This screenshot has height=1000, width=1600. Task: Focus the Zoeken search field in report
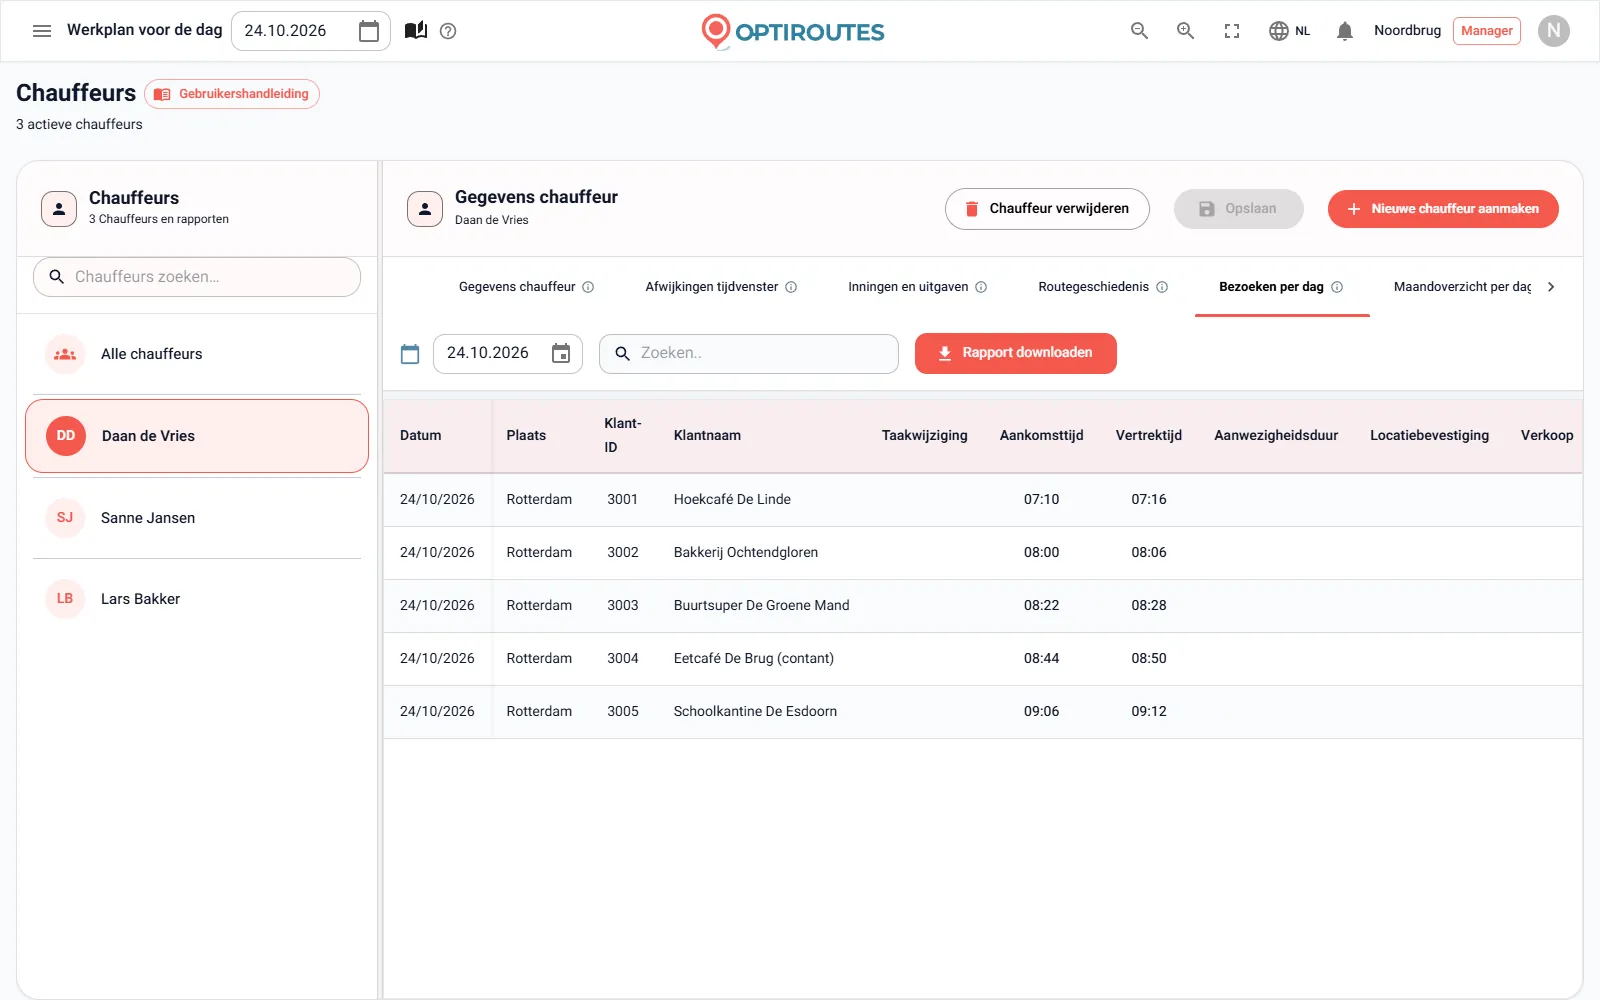(749, 354)
